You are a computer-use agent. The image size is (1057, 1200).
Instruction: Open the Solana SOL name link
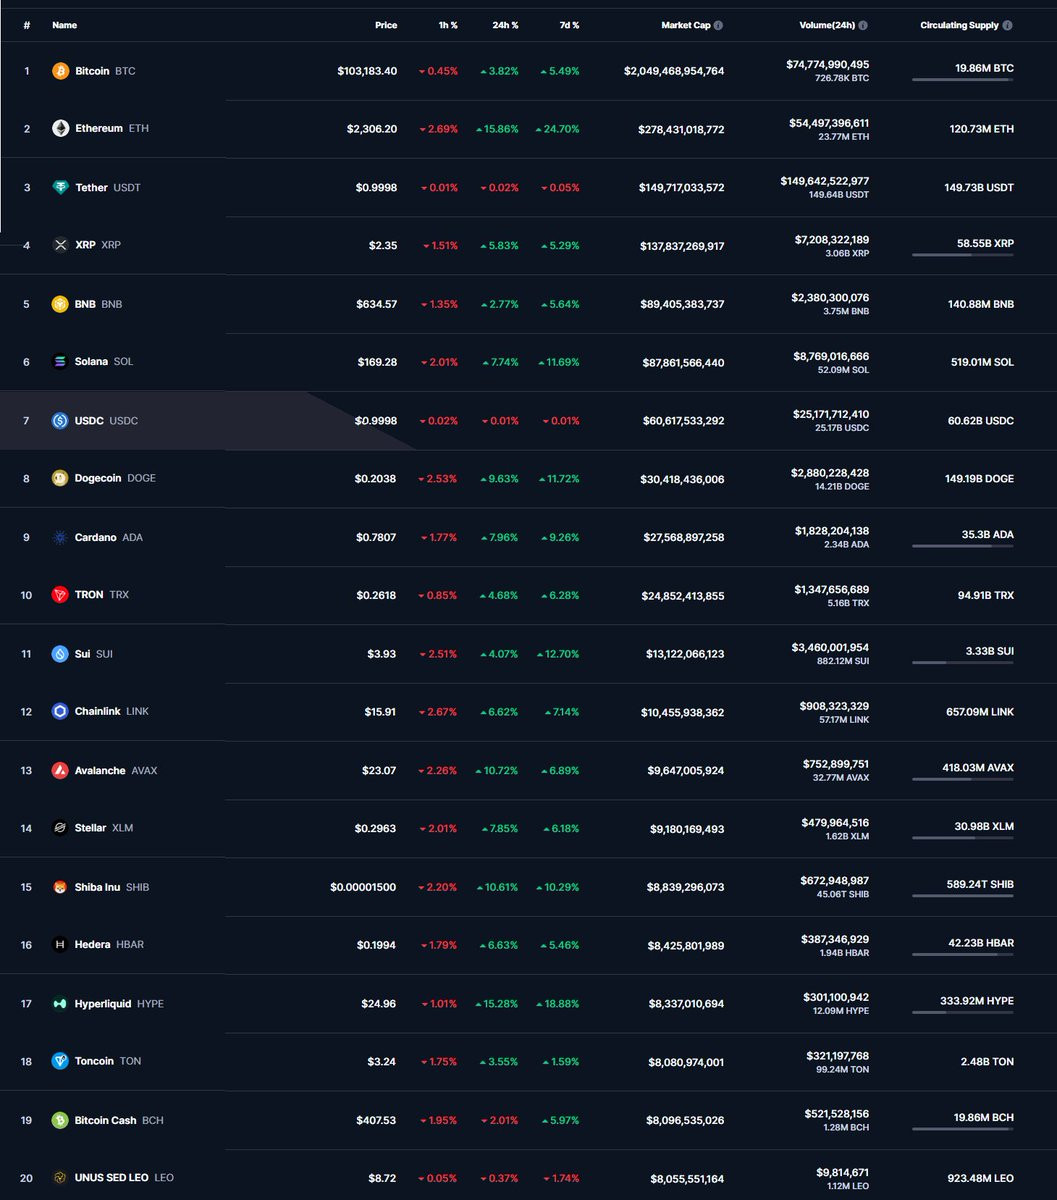tap(104, 362)
